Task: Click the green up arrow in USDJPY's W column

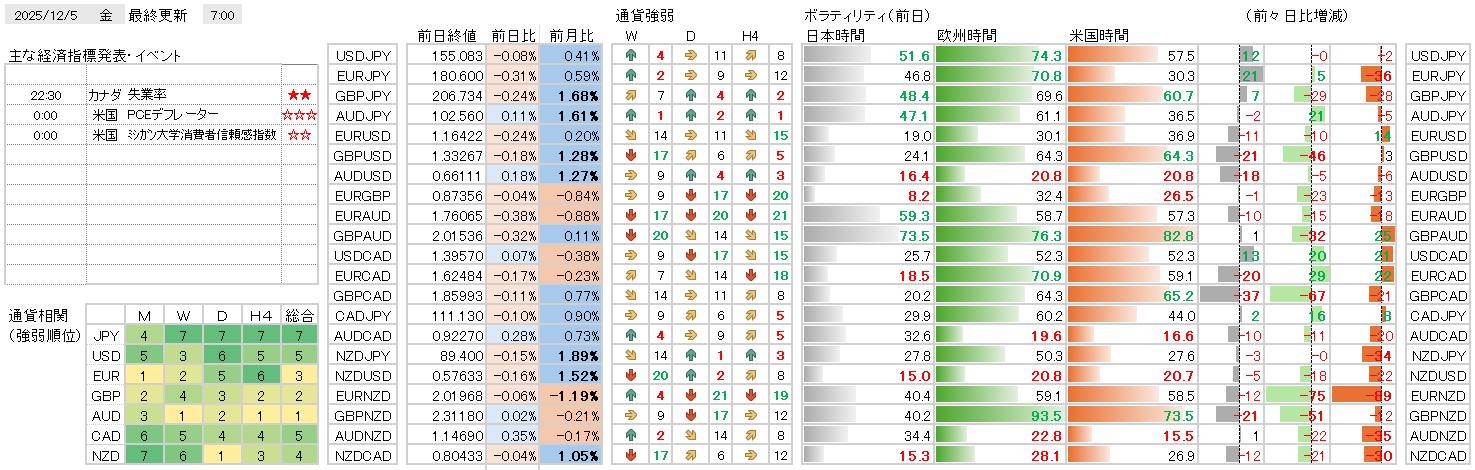Action: [631, 56]
